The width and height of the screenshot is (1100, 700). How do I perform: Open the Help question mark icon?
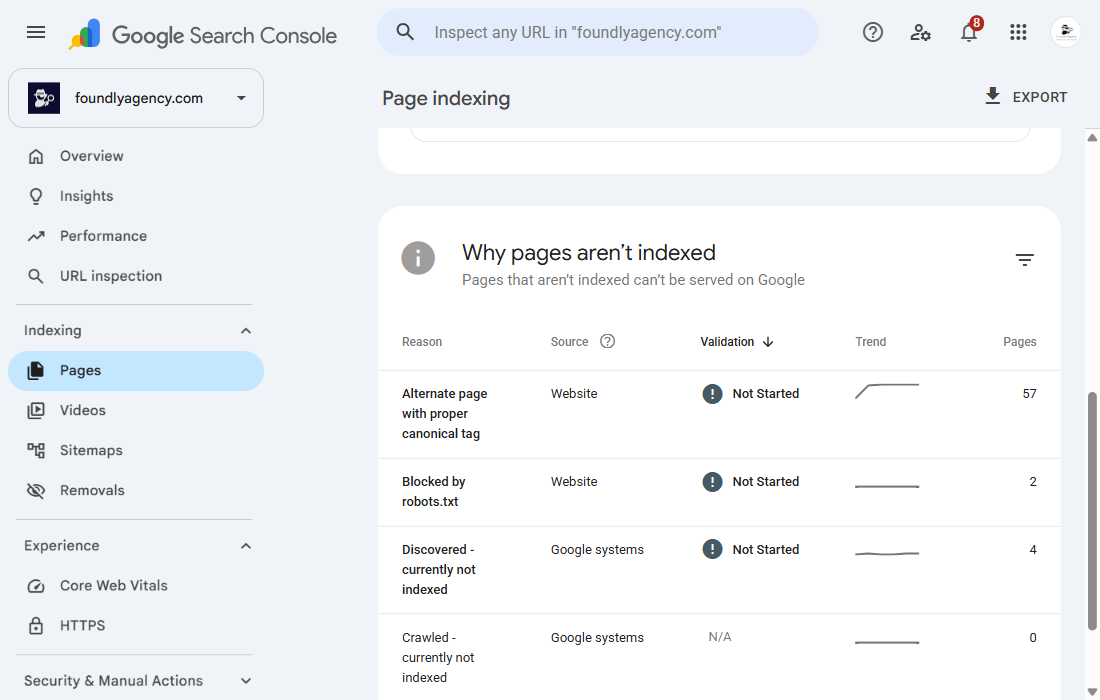click(873, 32)
